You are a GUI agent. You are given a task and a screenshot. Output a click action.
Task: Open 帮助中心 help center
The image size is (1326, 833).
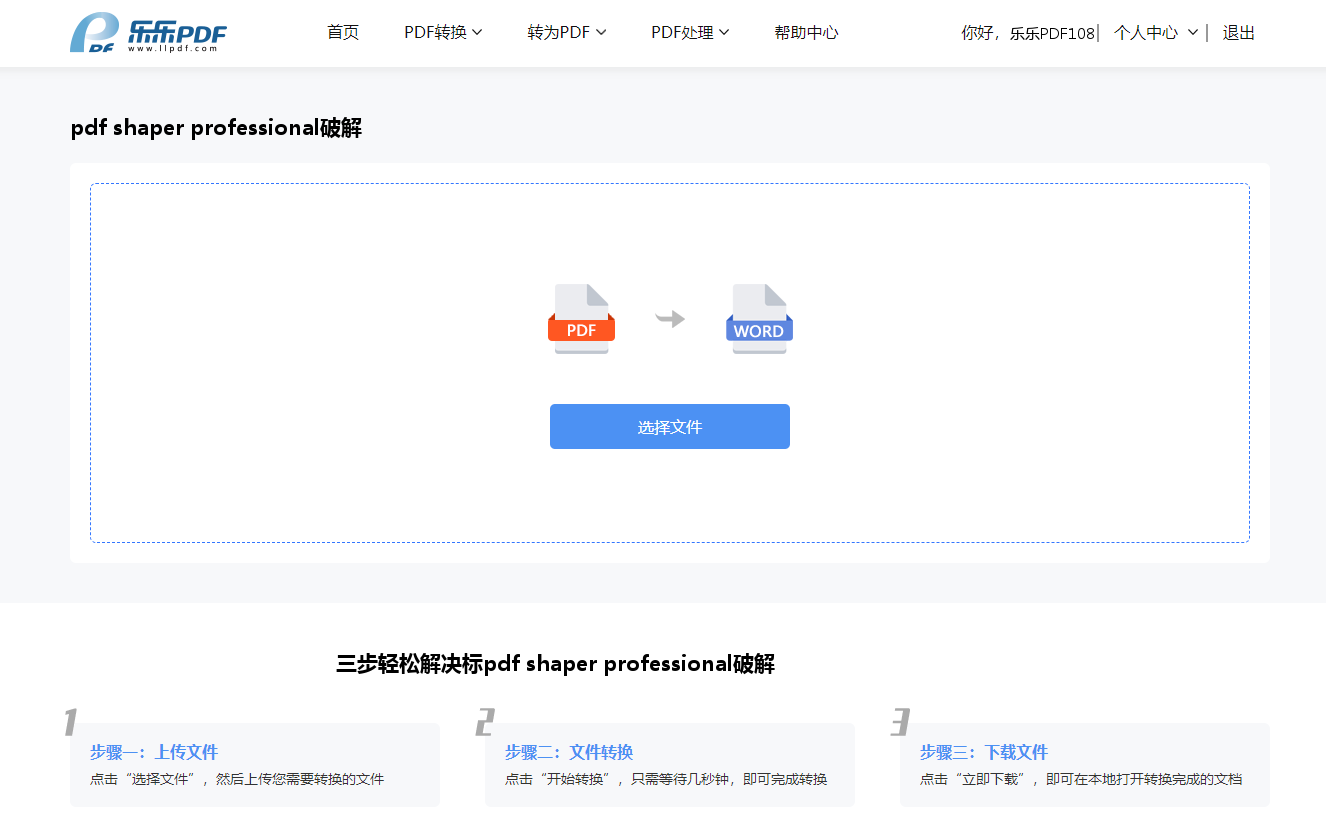806,33
